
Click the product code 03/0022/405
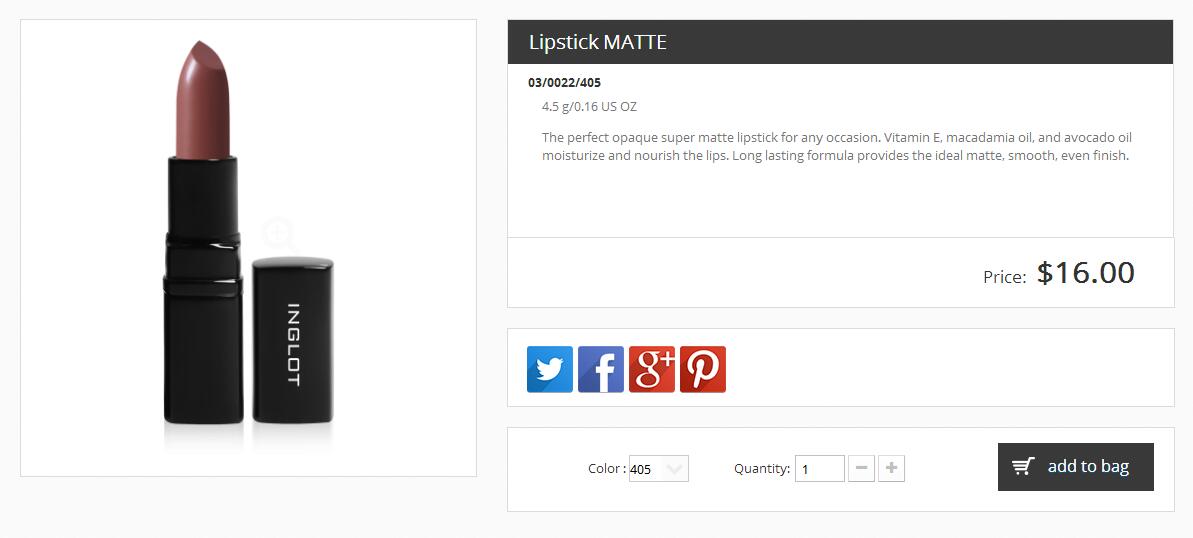[x=565, y=82]
